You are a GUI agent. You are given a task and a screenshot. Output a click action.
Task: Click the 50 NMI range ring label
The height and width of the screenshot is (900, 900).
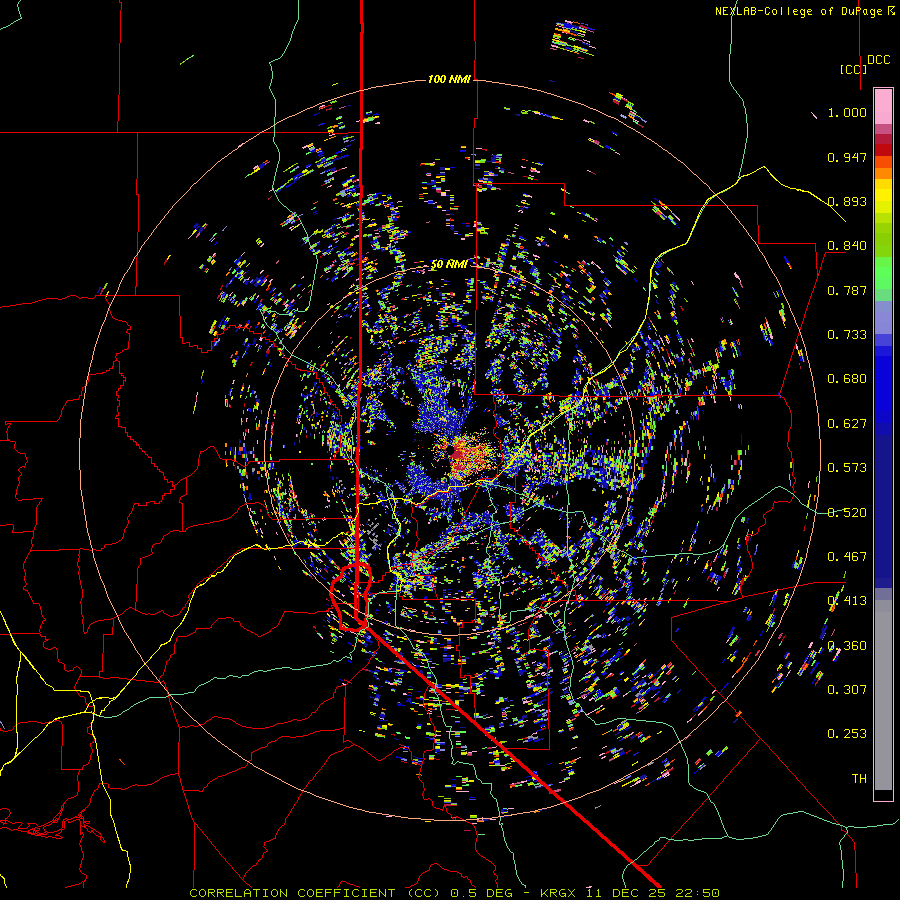(449, 265)
